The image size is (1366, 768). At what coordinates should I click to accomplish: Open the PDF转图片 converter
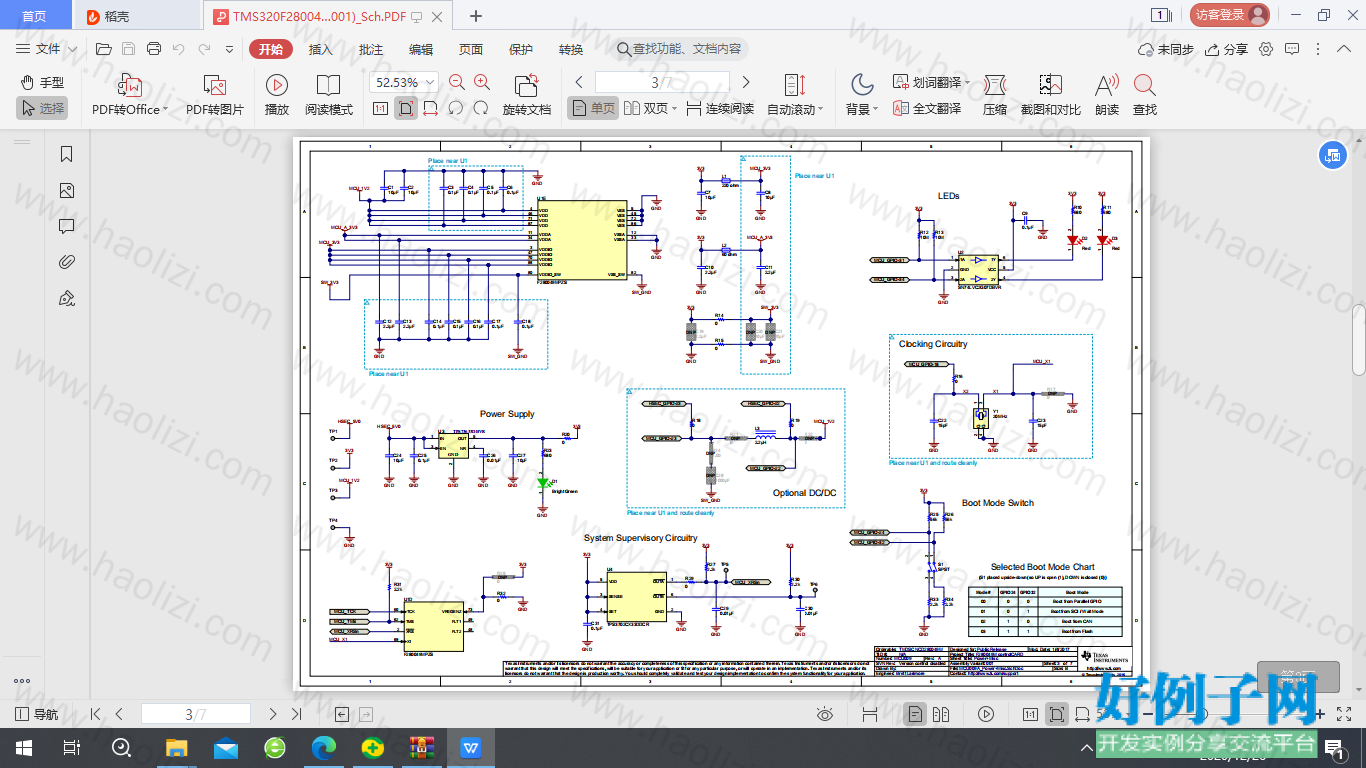tap(215, 95)
